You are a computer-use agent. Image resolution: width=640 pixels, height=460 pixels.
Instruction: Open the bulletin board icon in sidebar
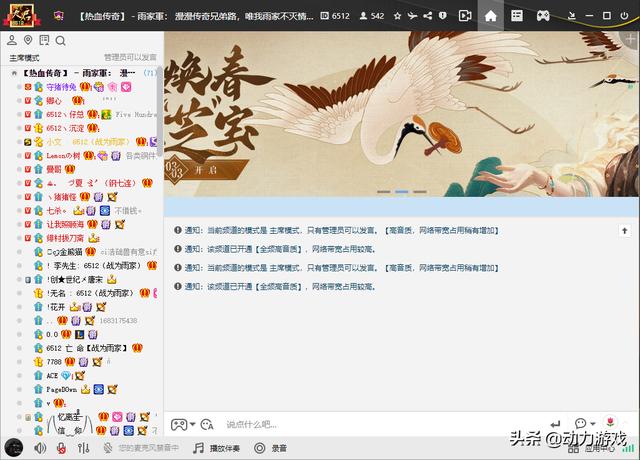point(44,40)
